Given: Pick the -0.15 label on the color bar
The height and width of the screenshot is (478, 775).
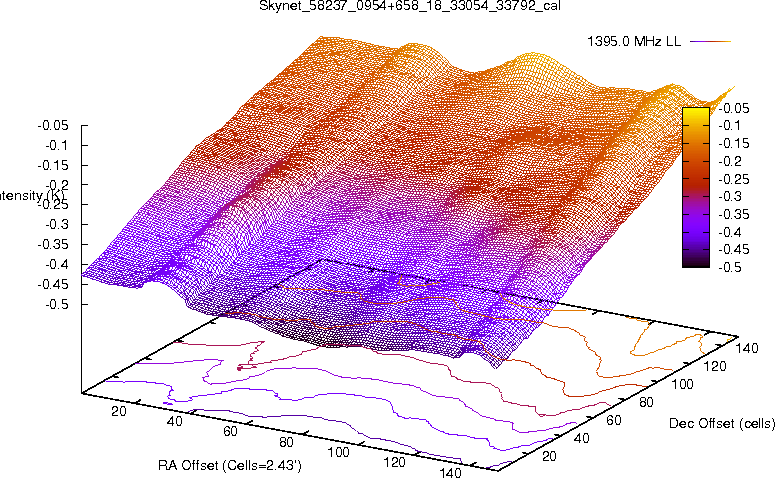Looking at the screenshot, I should [733, 143].
